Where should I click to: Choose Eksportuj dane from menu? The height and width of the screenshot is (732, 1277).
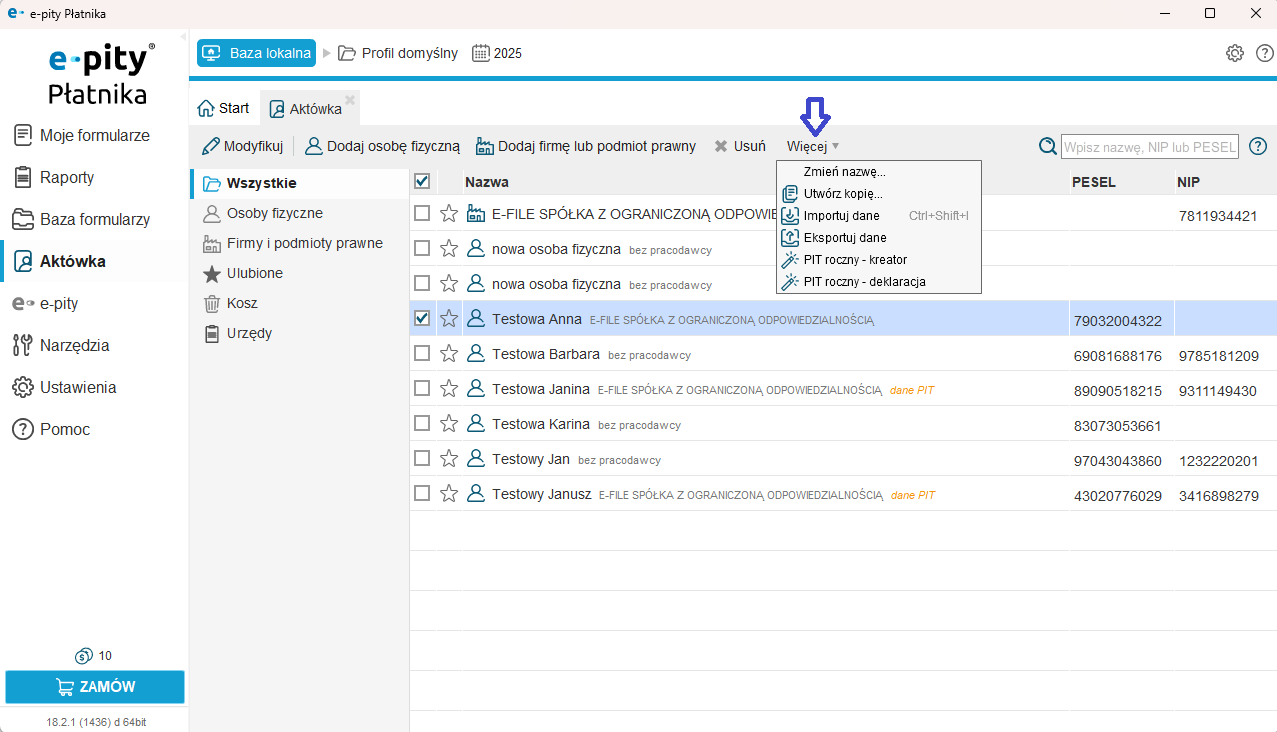[x=844, y=238]
